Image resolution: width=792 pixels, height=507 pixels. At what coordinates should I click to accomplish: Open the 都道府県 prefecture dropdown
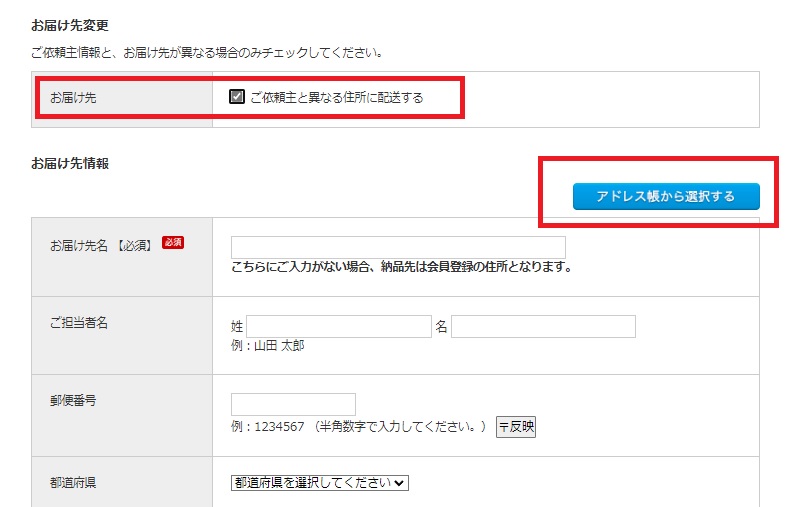click(320, 482)
